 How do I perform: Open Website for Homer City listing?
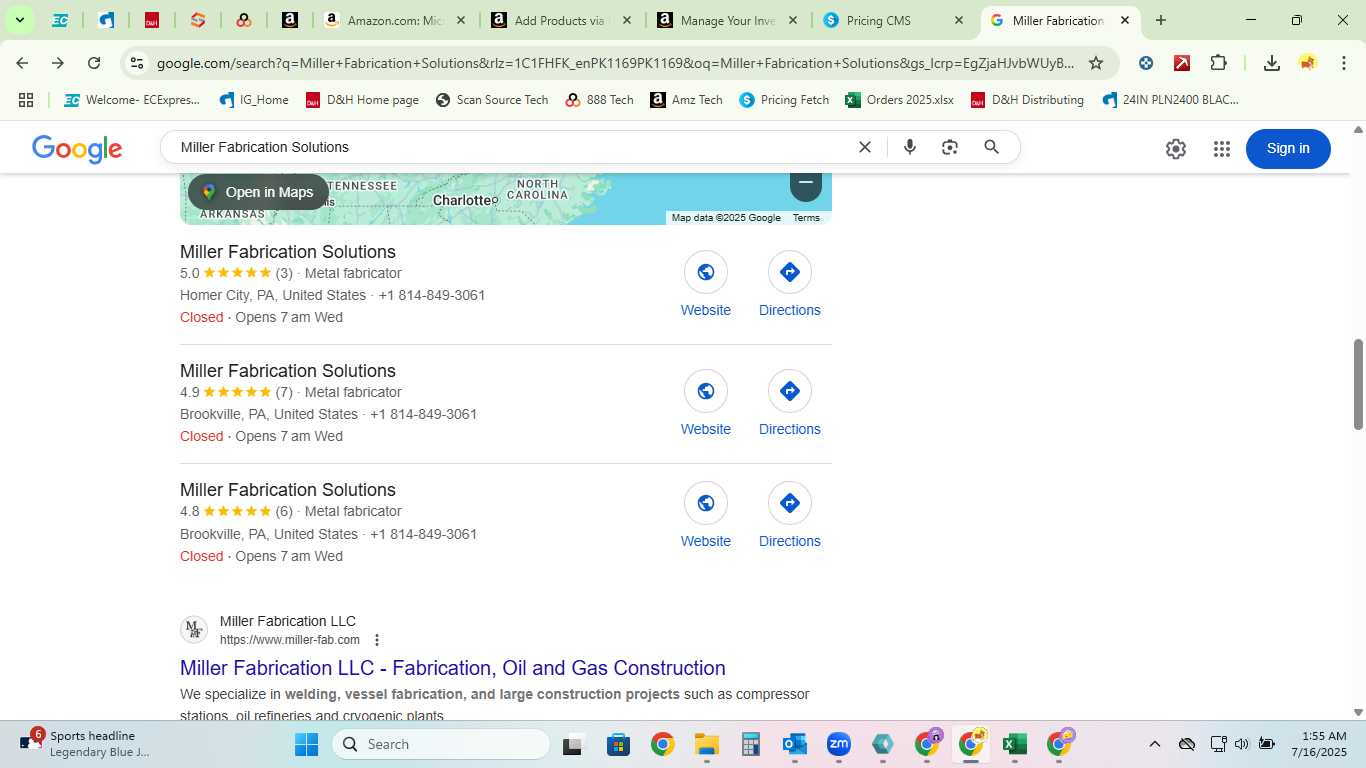tap(706, 285)
